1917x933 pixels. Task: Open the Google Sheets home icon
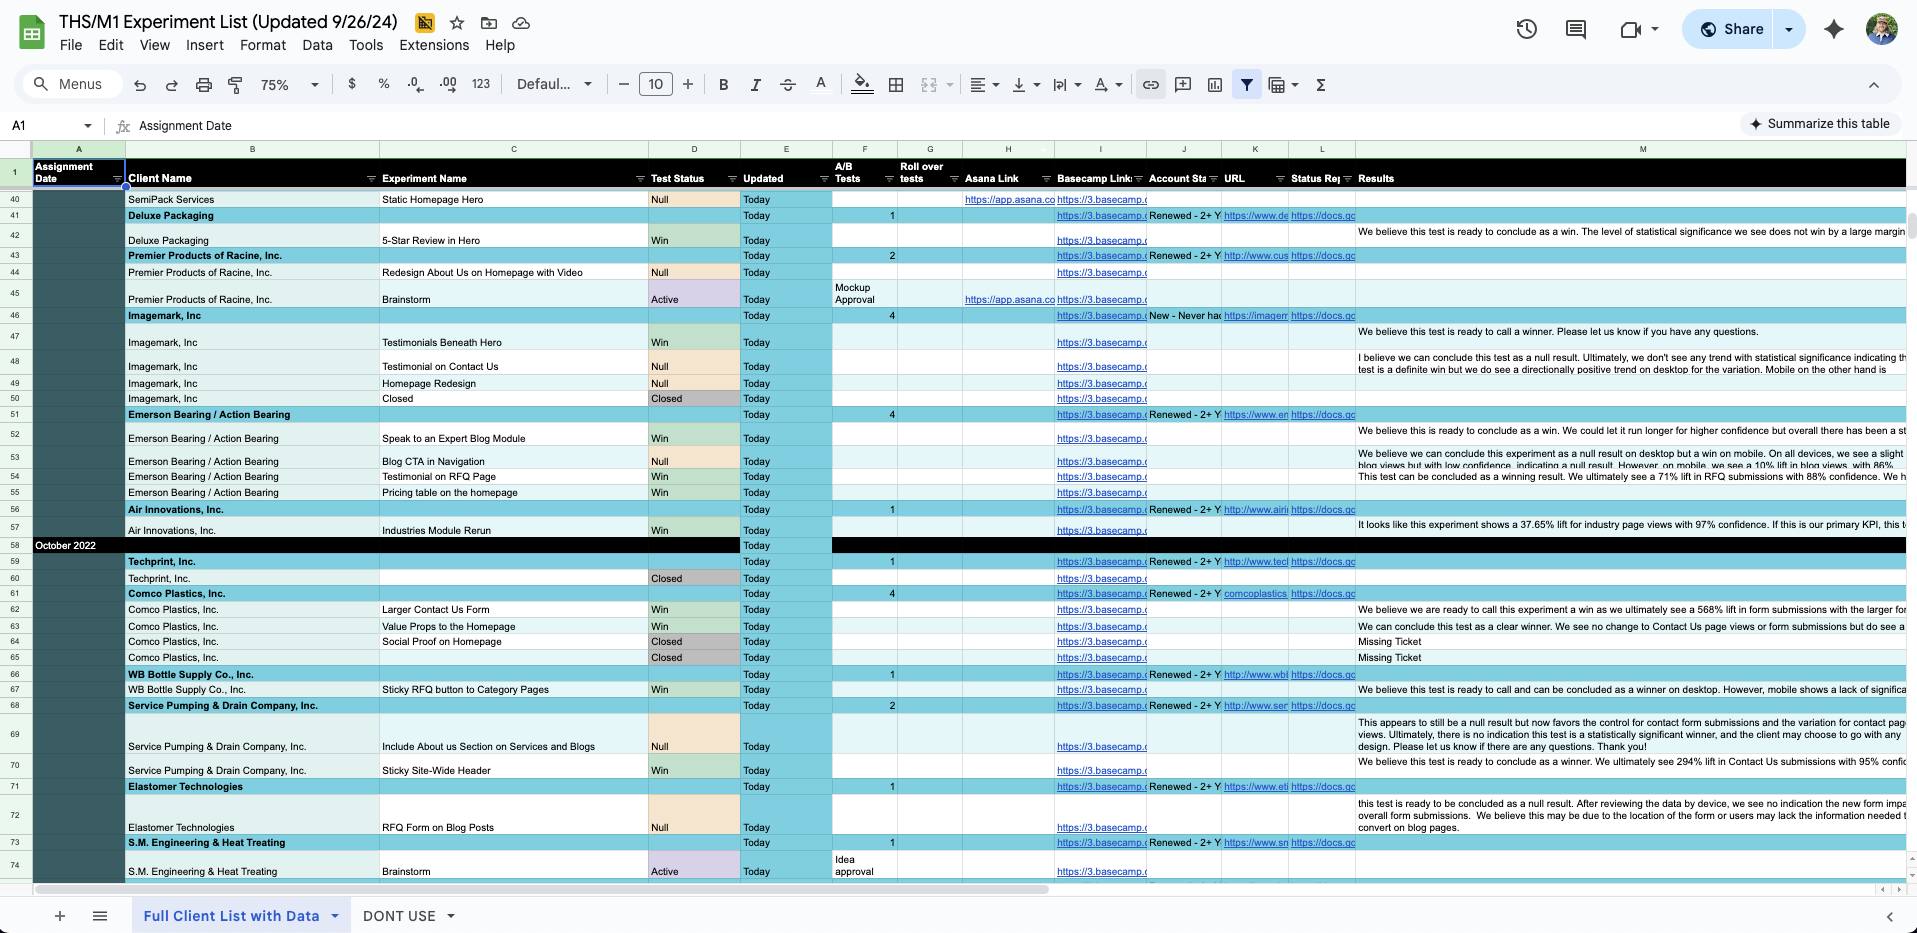(x=32, y=32)
